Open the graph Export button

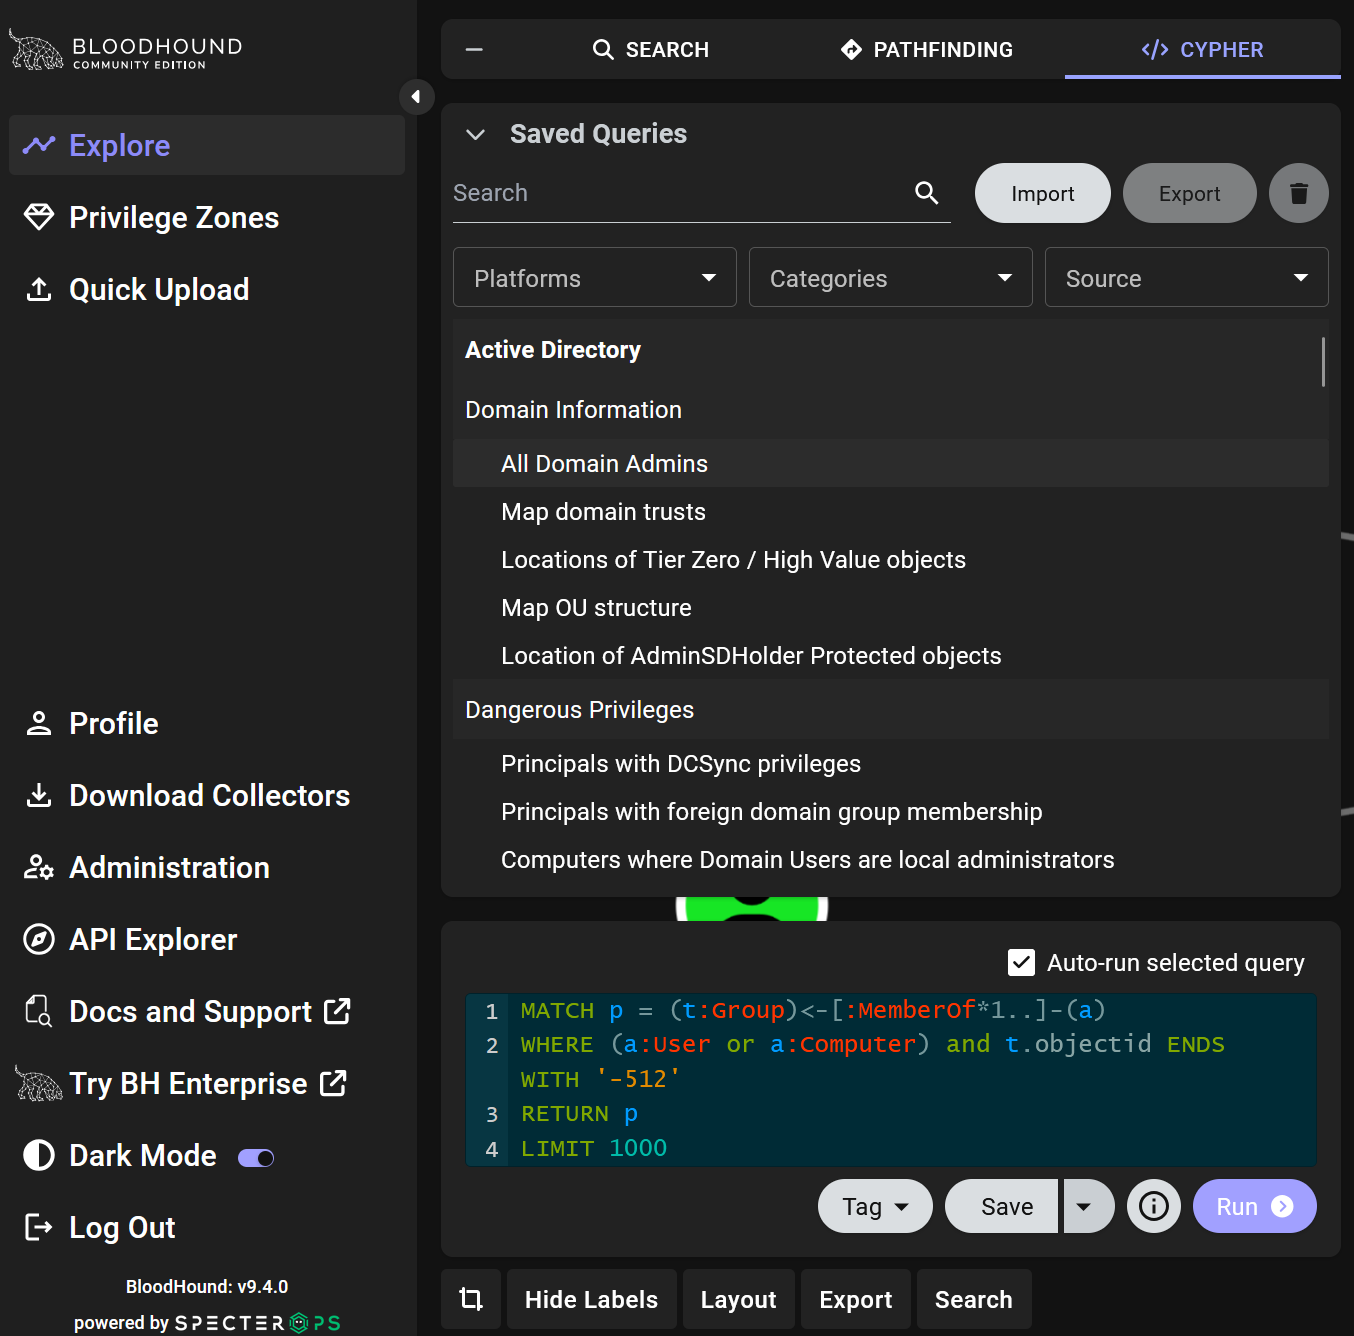856,1299
